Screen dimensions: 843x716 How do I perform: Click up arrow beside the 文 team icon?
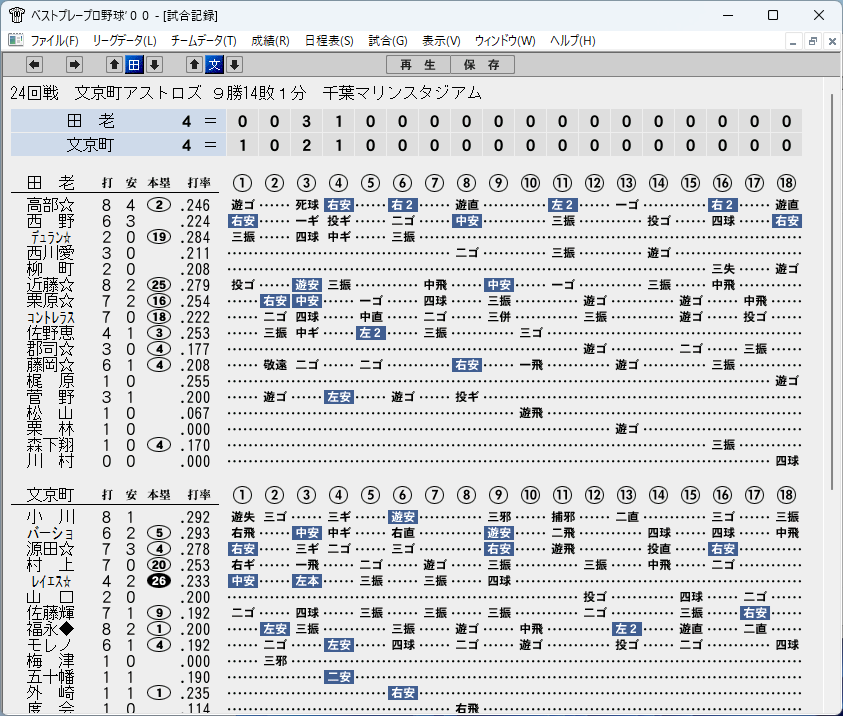coord(194,65)
